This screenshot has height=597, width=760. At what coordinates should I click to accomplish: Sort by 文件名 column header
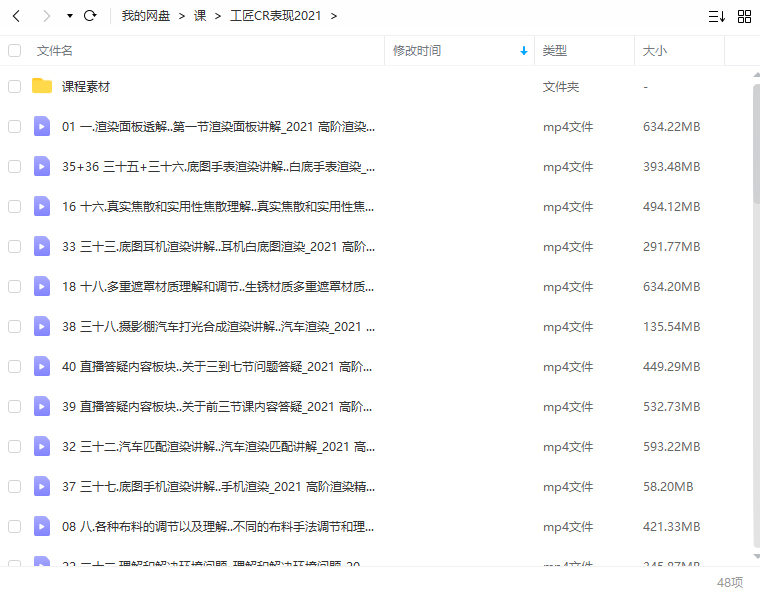pyautogui.click(x=55, y=50)
